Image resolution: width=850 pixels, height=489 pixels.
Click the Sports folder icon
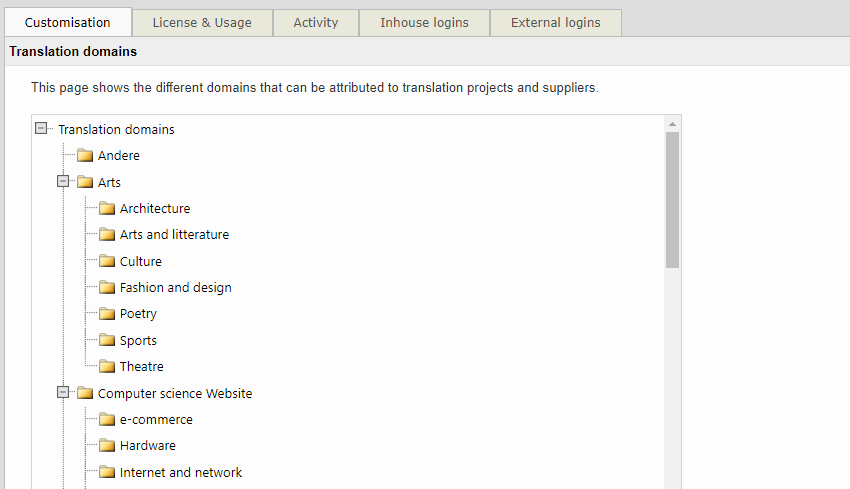point(107,340)
